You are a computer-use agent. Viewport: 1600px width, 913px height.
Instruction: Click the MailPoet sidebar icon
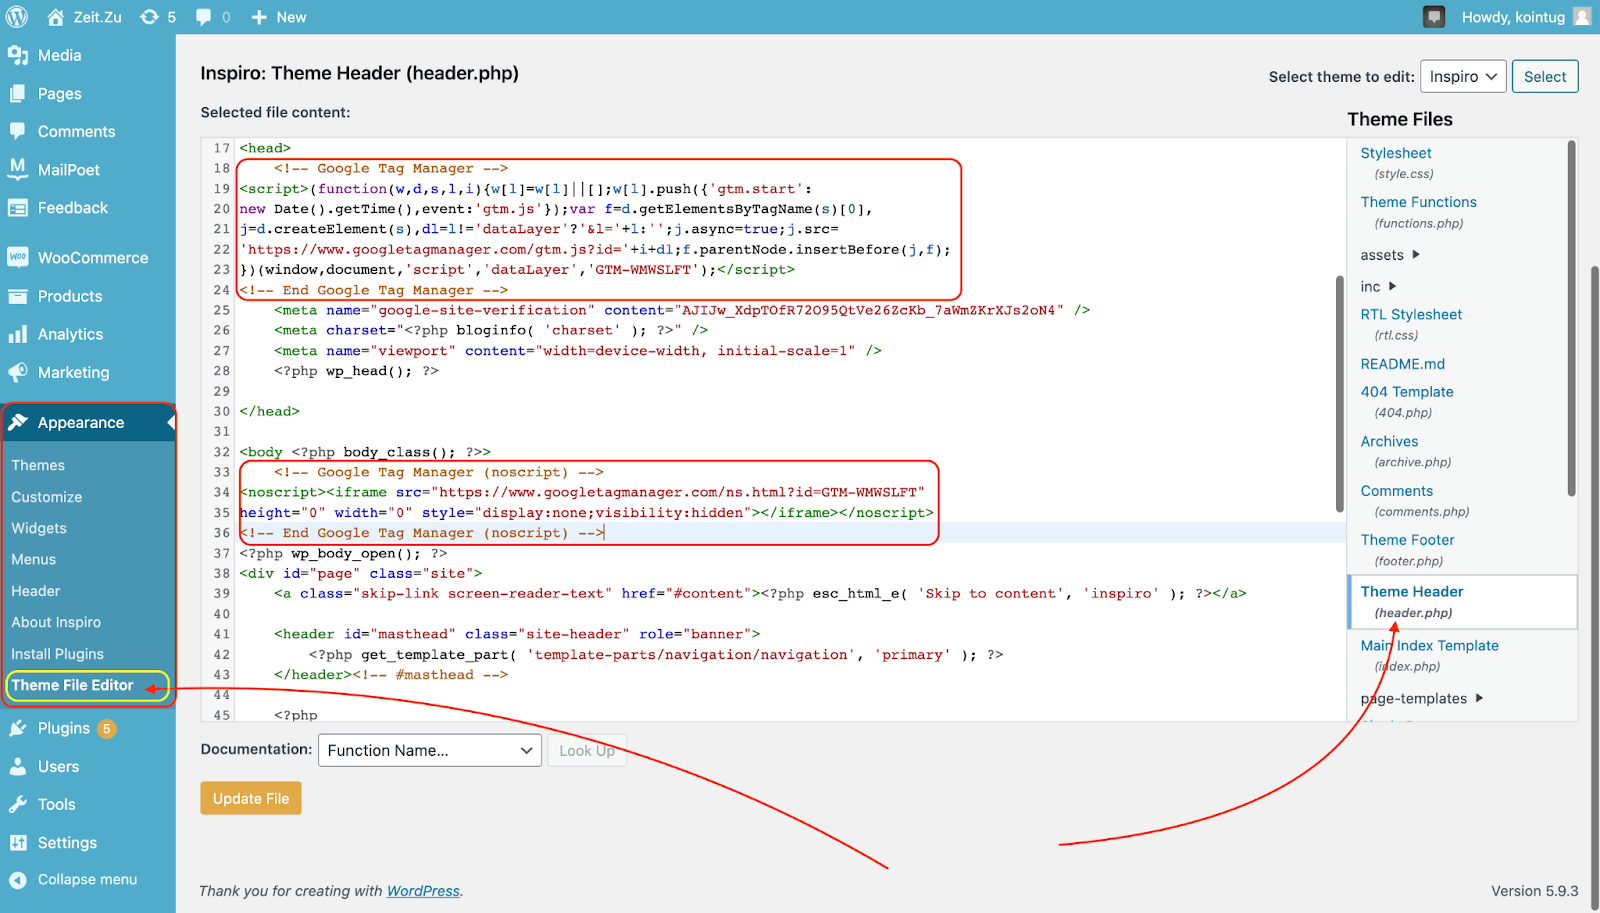tap(17, 169)
